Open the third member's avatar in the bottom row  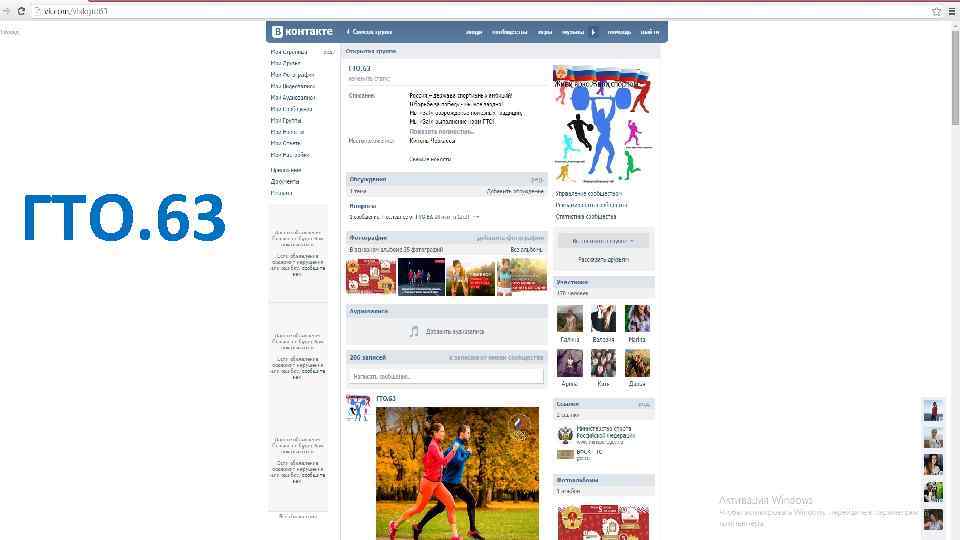(637, 363)
